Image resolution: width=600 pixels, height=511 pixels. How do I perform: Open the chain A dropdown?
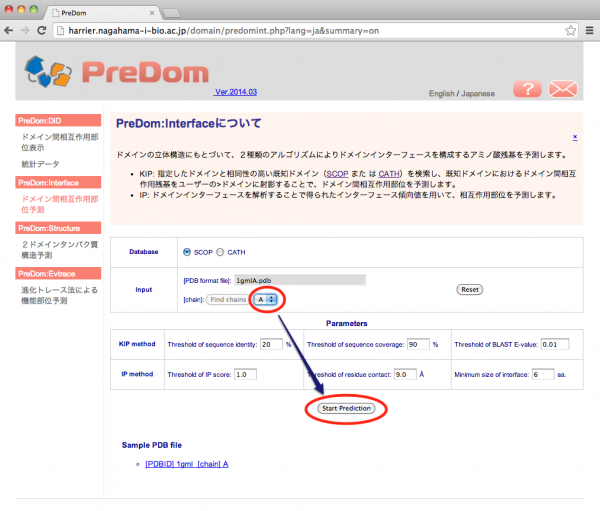[x=266, y=299]
